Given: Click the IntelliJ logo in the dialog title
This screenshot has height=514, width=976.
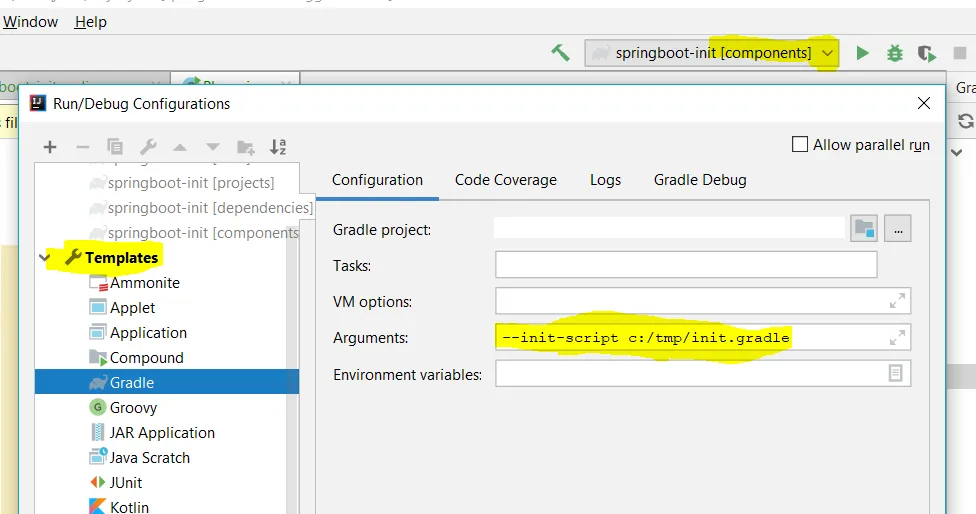Looking at the screenshot, I should pos(38,103).
